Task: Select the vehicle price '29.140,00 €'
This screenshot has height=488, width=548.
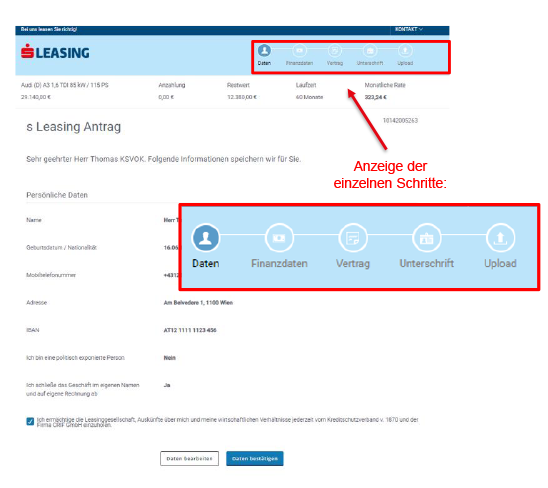Action: (36, 97)
